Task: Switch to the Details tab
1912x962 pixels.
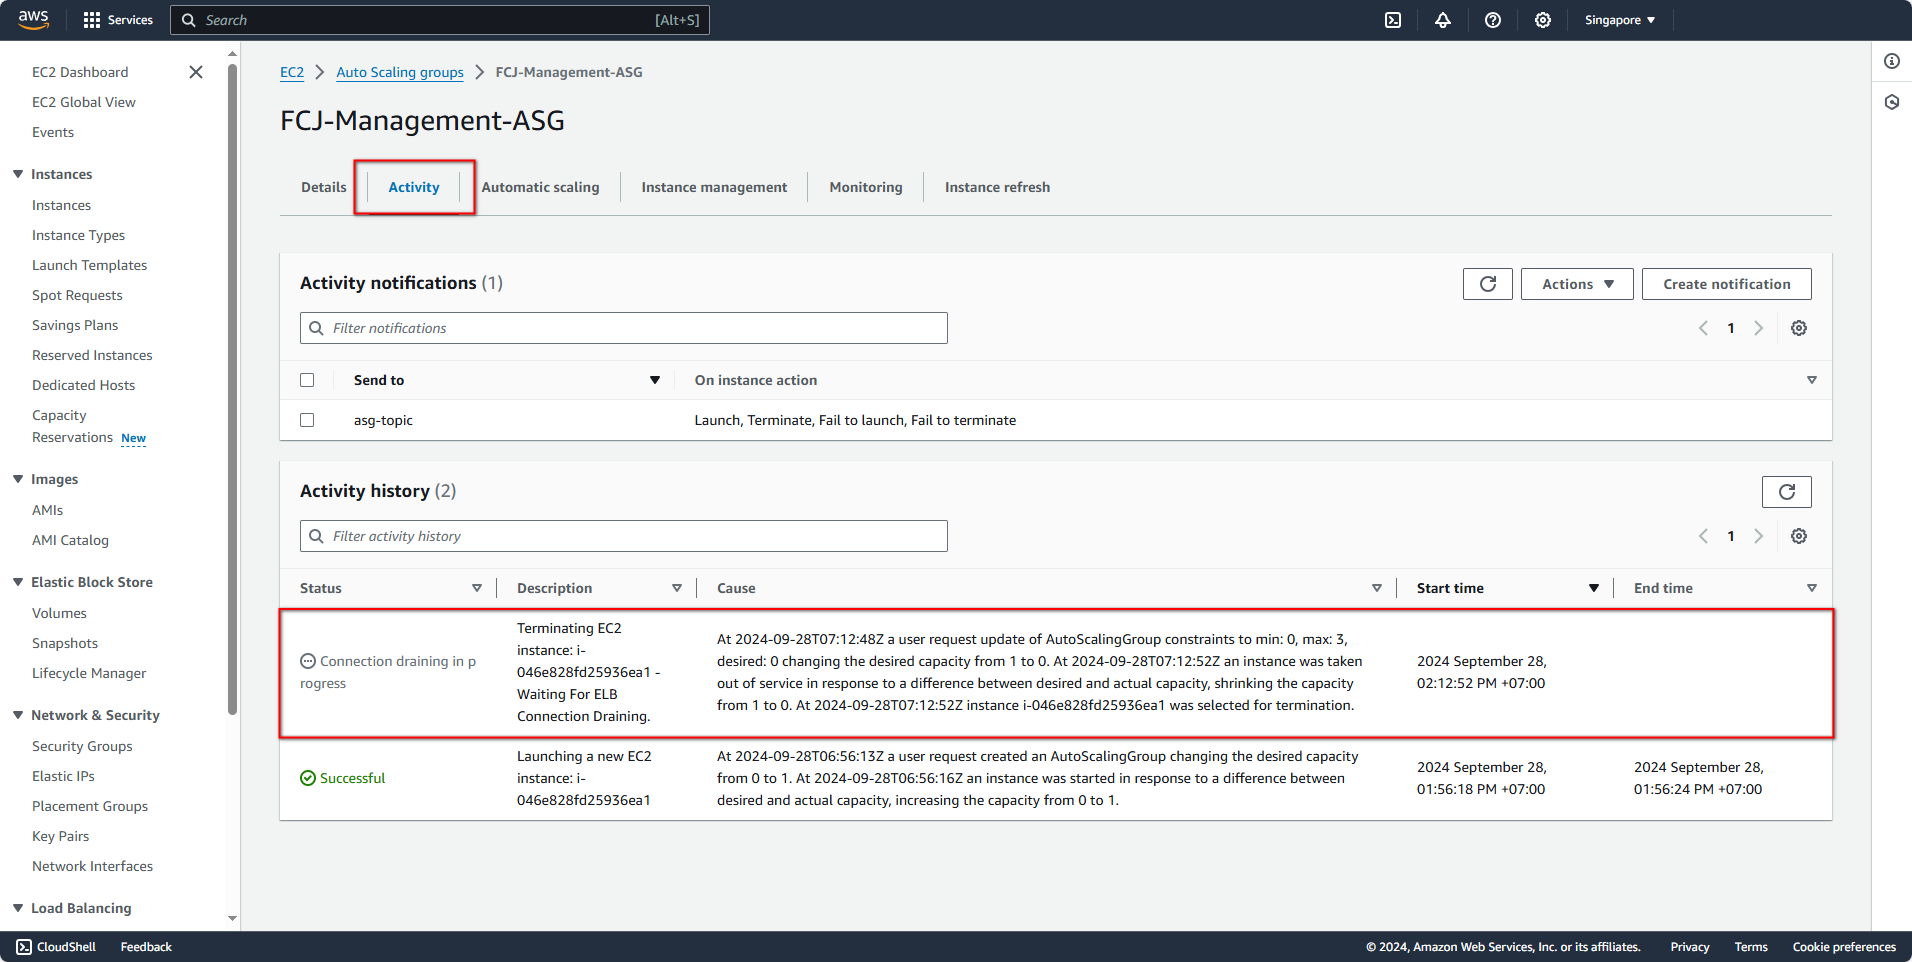Action: [324, 187]
